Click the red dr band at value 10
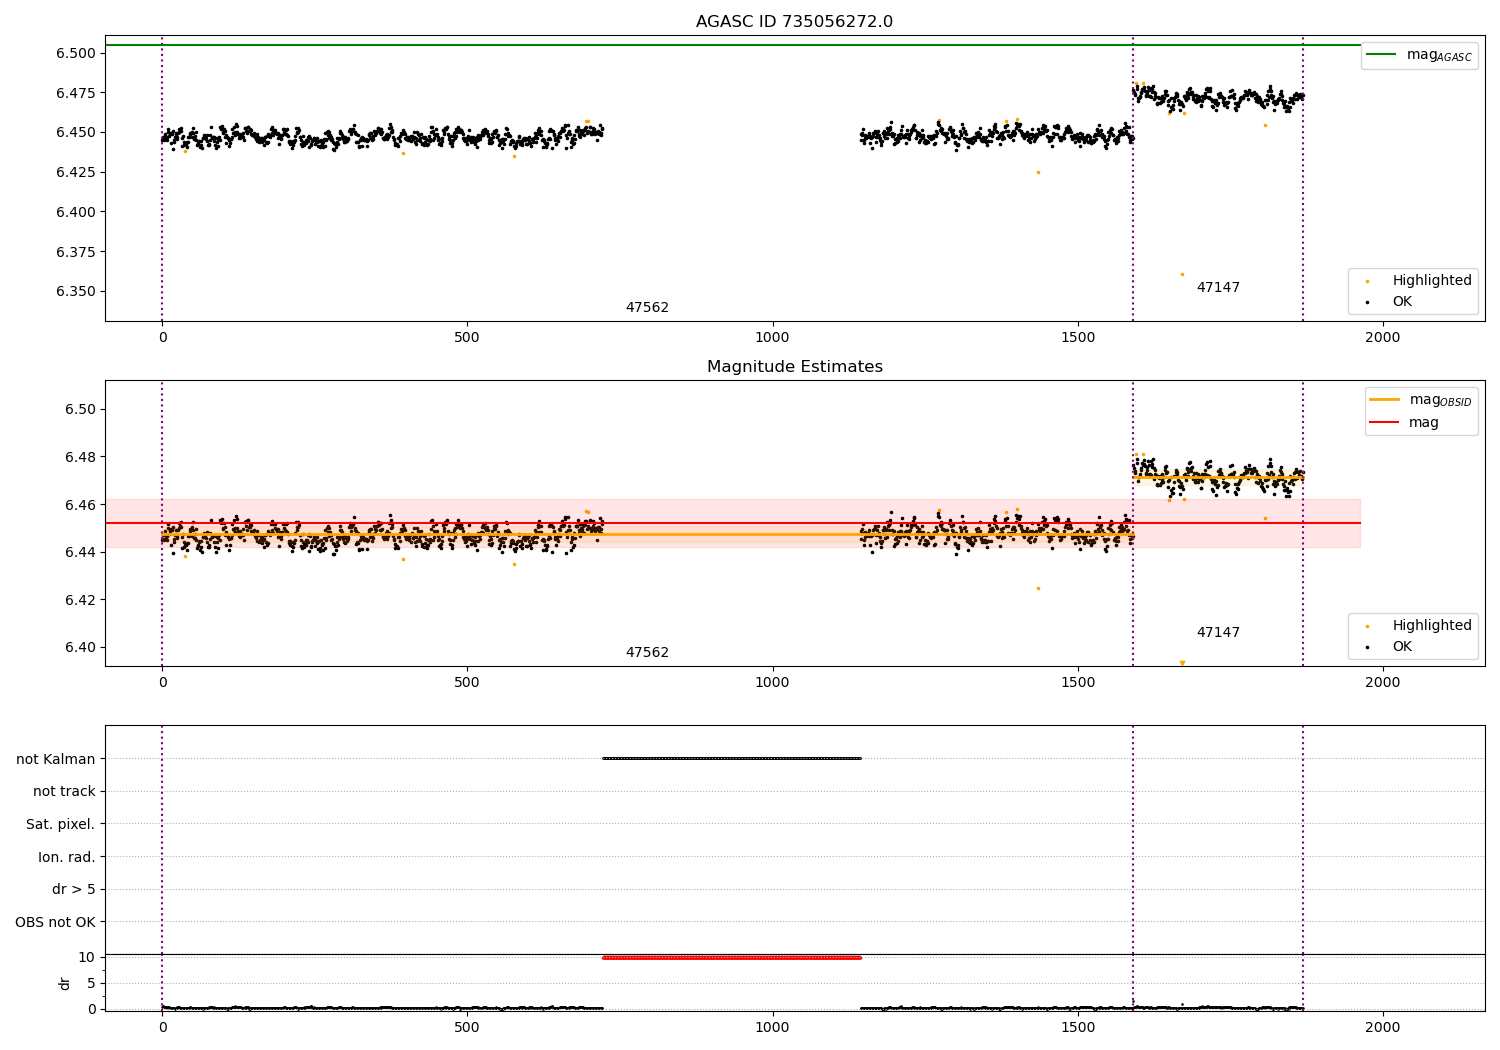Image resolution: width=1500 pixels, height=1050 pixels. click(x=732, y=958)
